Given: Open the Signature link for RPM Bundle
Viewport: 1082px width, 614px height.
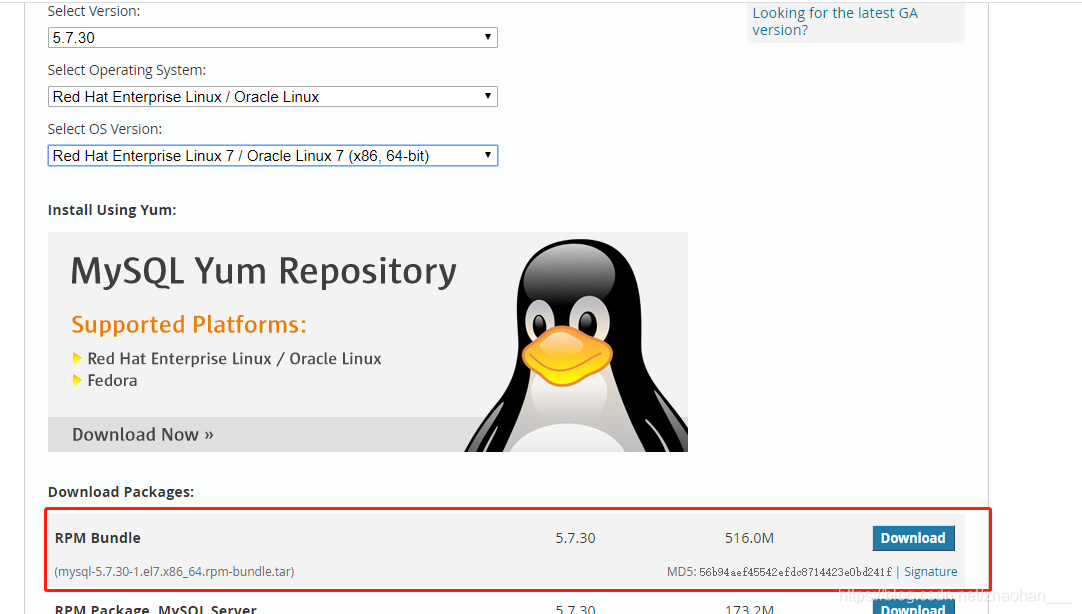Looking at the screenshot, I should (x=930, y=572).
